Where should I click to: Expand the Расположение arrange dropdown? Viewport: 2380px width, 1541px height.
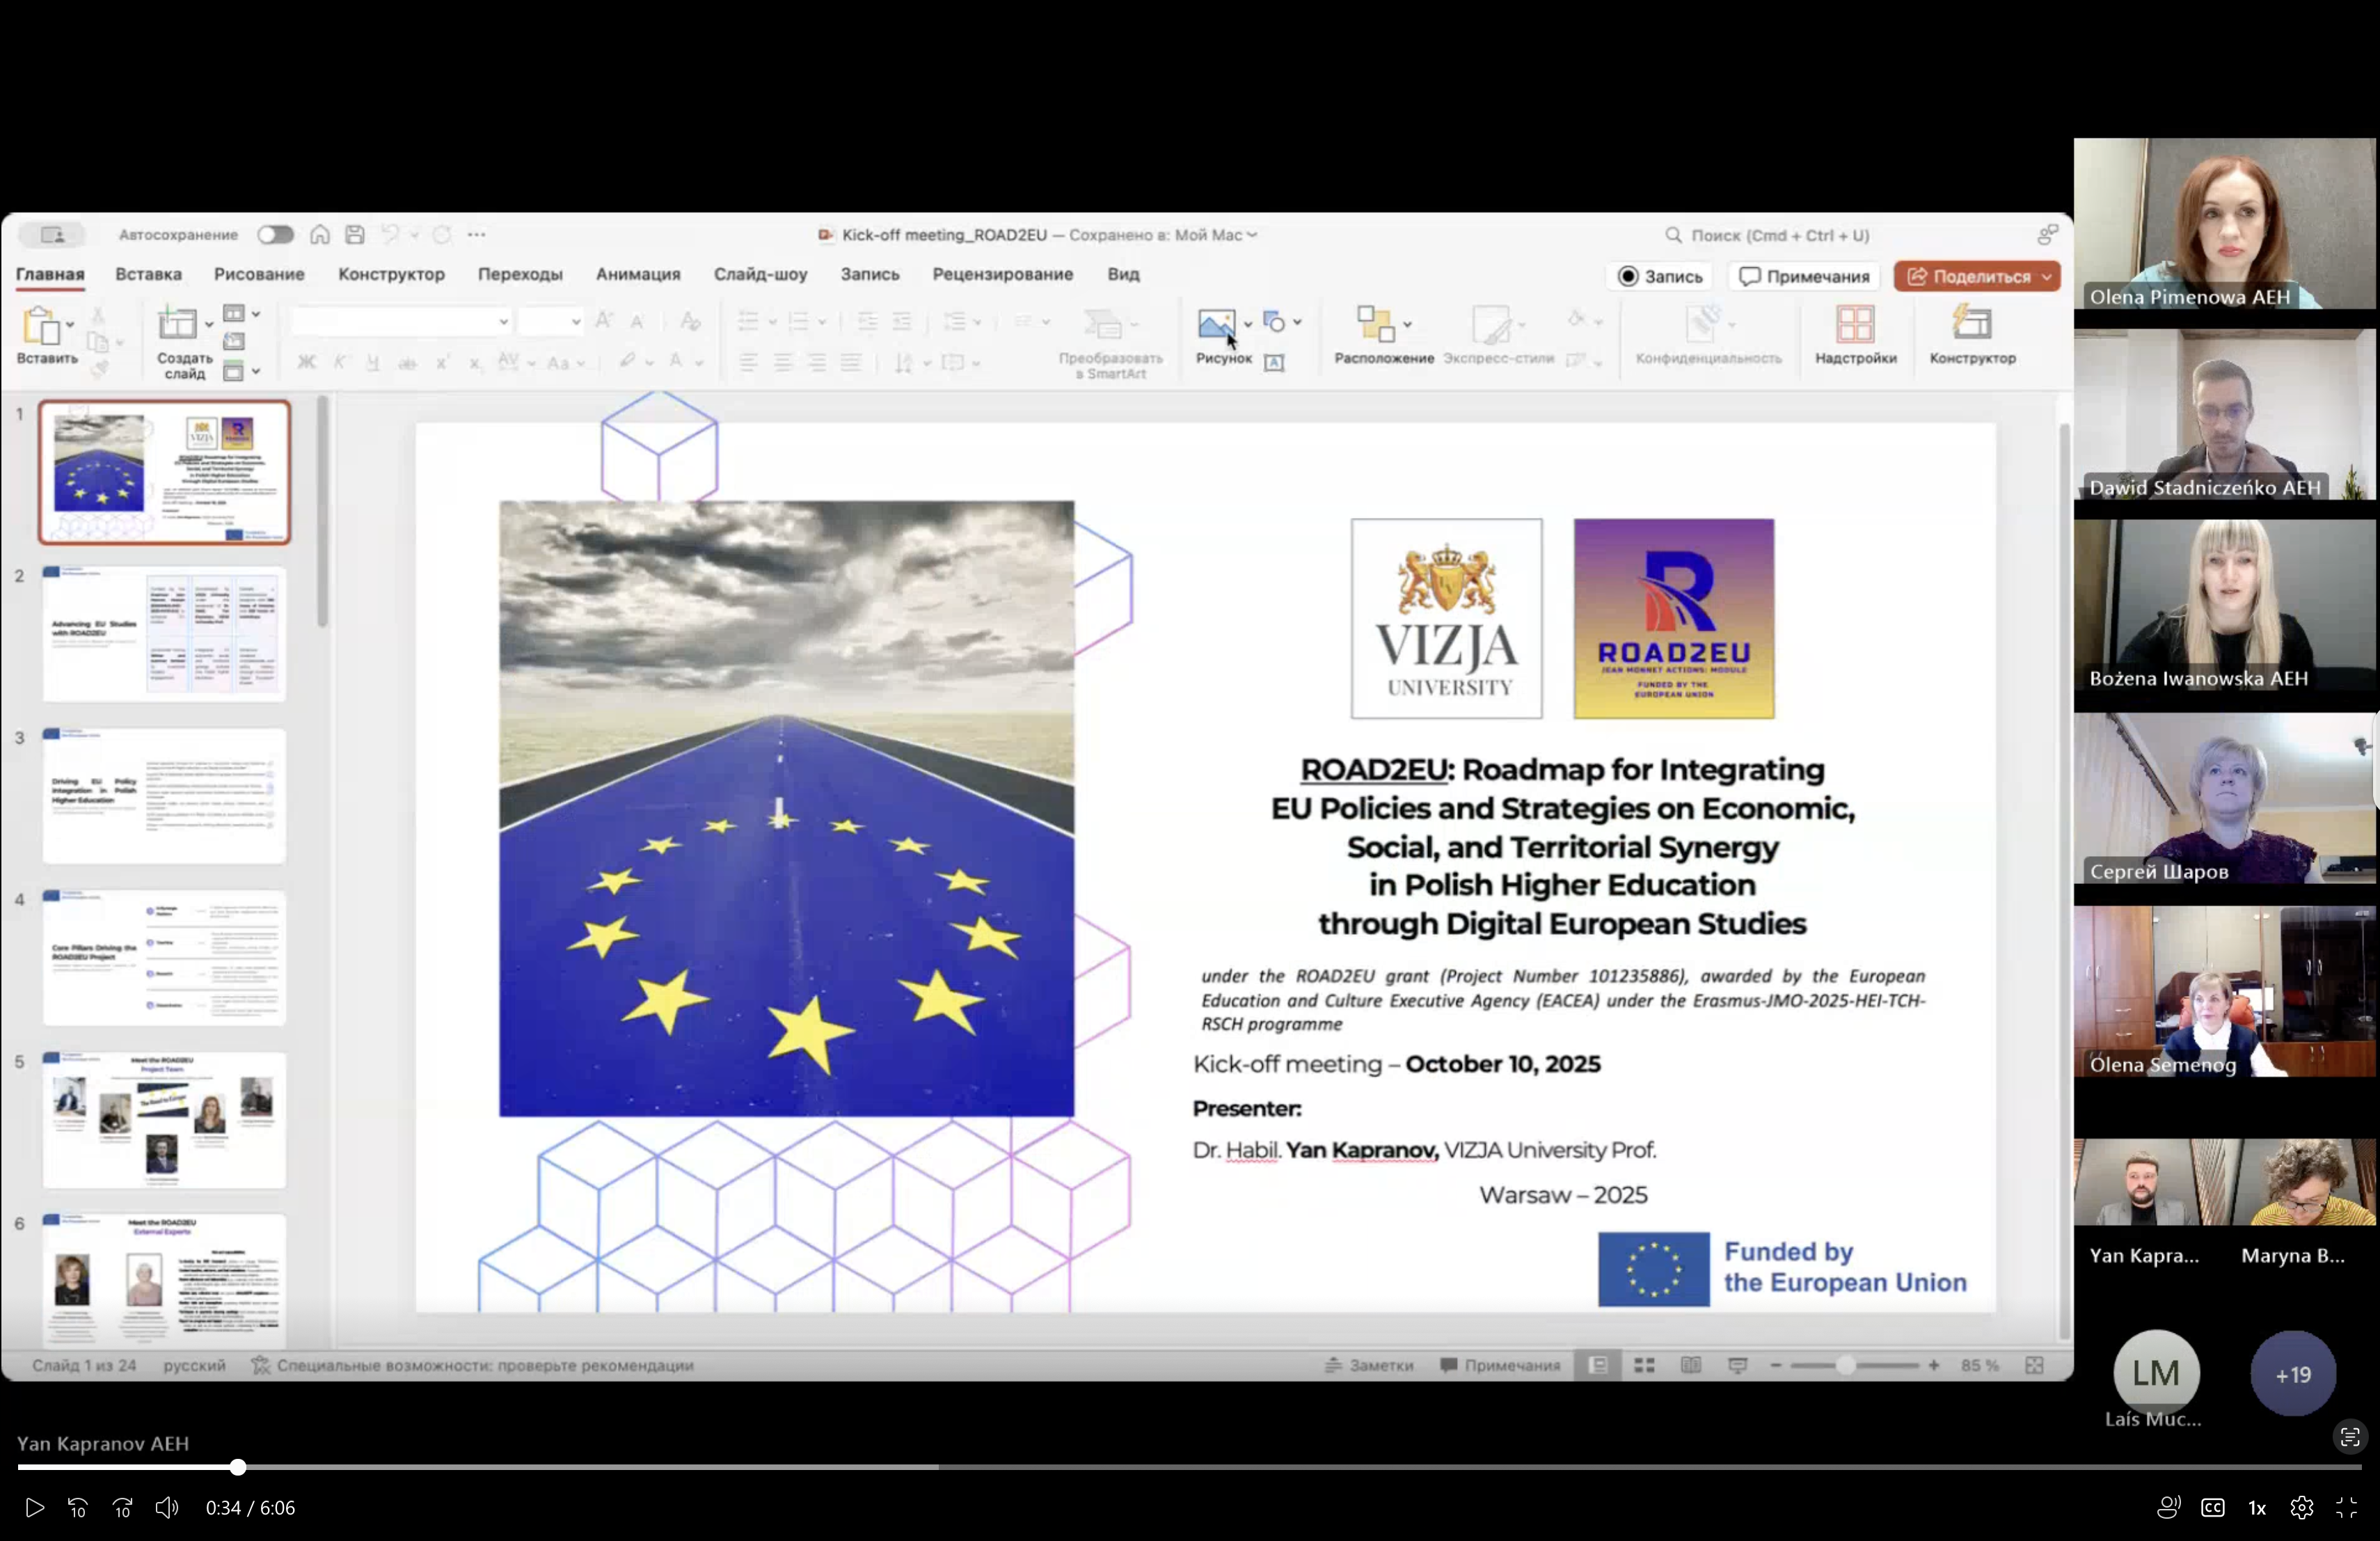(x=1407, y=324)
